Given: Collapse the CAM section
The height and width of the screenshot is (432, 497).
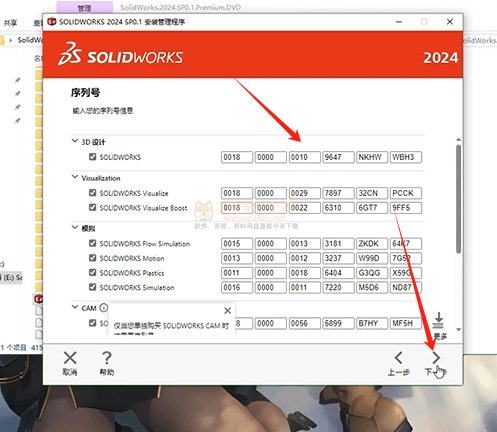Looking at the screenshot, I should tap(75, 307).
